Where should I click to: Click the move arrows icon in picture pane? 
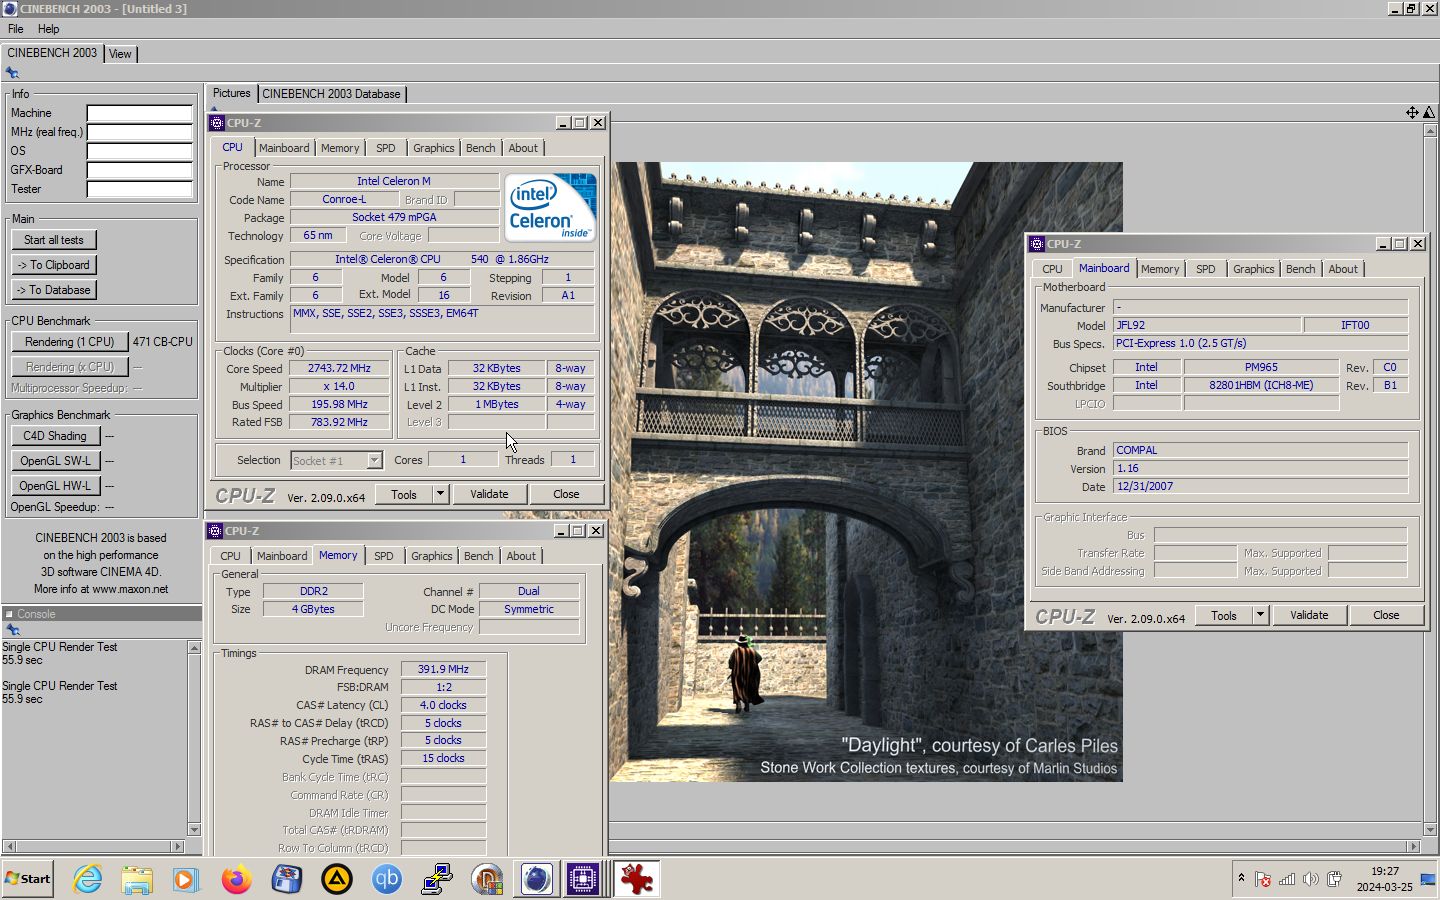pos(1412,113)
